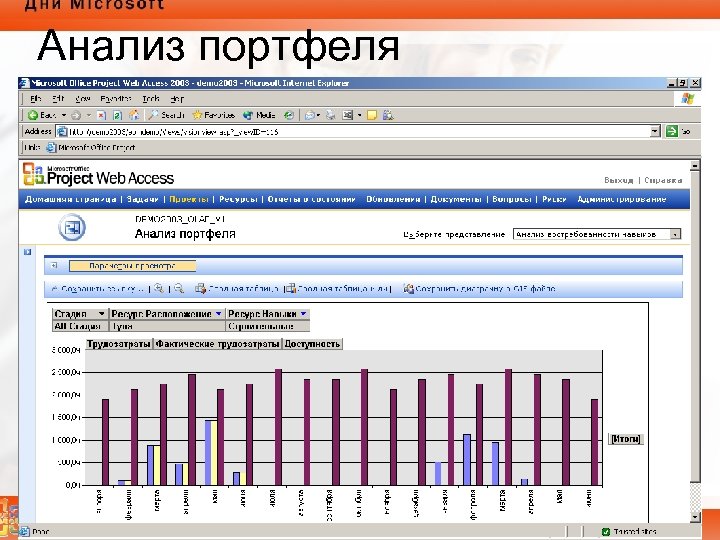Click the Справка help link

pyautogui.click(x=663, y=180)
